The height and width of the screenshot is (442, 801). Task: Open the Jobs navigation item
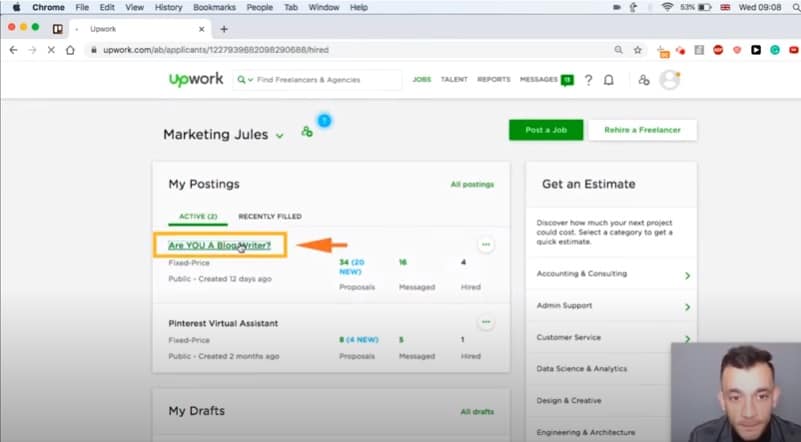422,79
